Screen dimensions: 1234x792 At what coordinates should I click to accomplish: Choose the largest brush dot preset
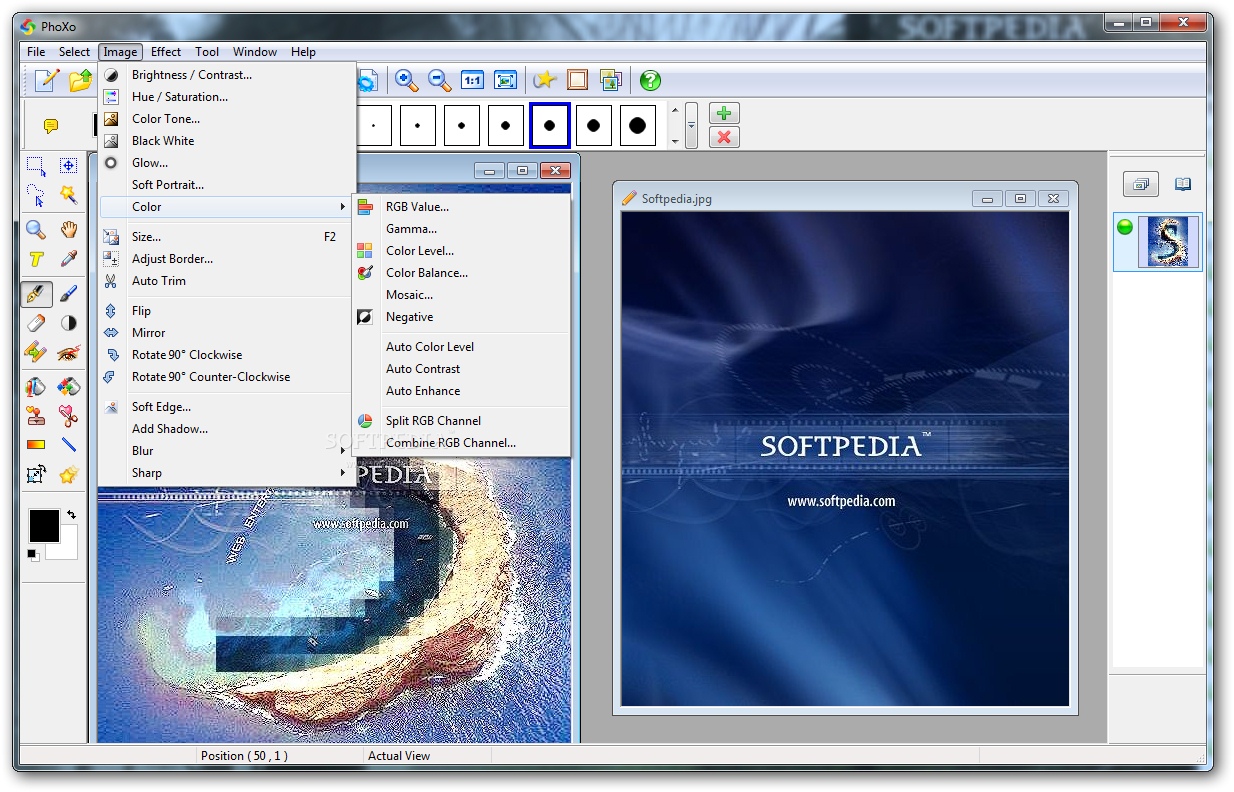(638, 126)
